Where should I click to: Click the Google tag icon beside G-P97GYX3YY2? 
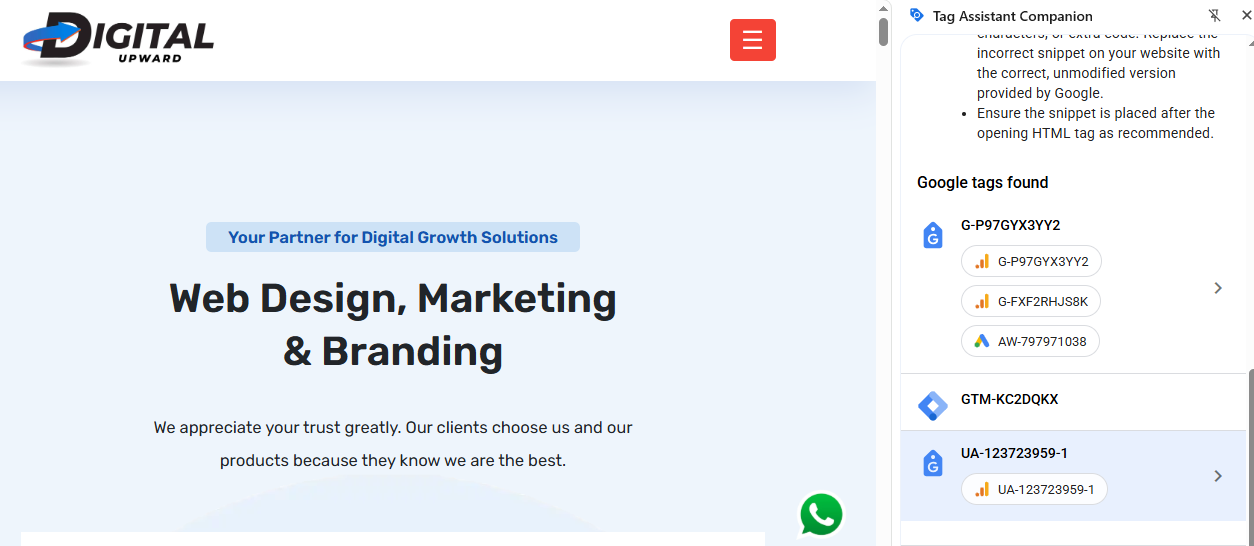[932, 236]
